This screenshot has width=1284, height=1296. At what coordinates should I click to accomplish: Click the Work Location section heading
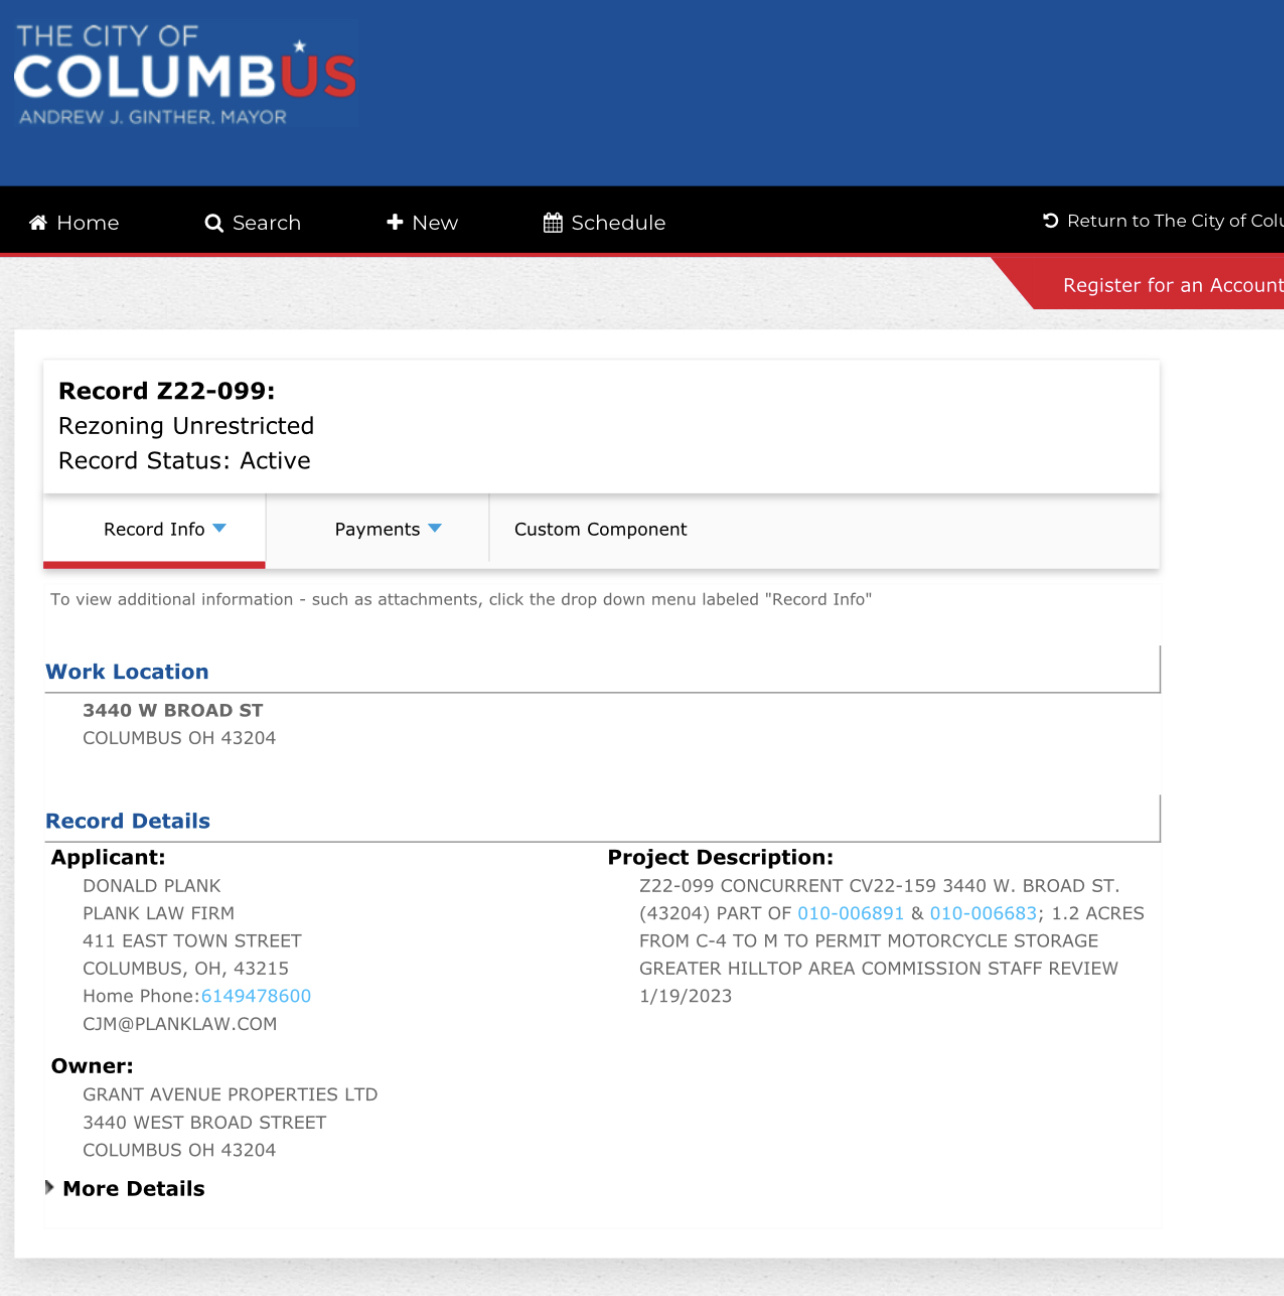coord(127,672)
